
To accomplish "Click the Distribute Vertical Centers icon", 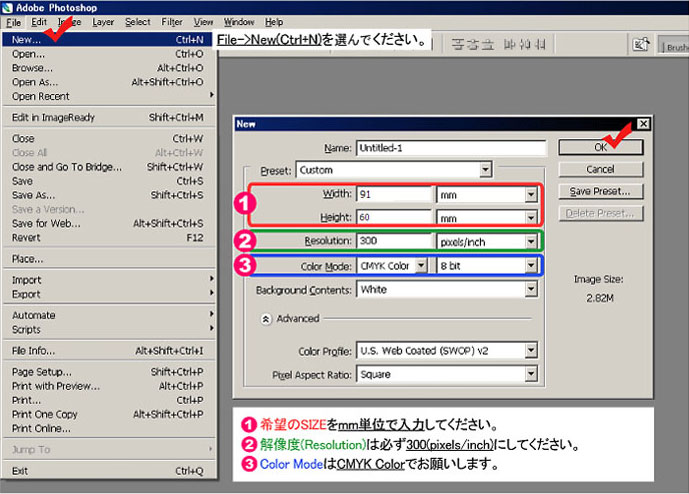I will (x=472, y=44).
